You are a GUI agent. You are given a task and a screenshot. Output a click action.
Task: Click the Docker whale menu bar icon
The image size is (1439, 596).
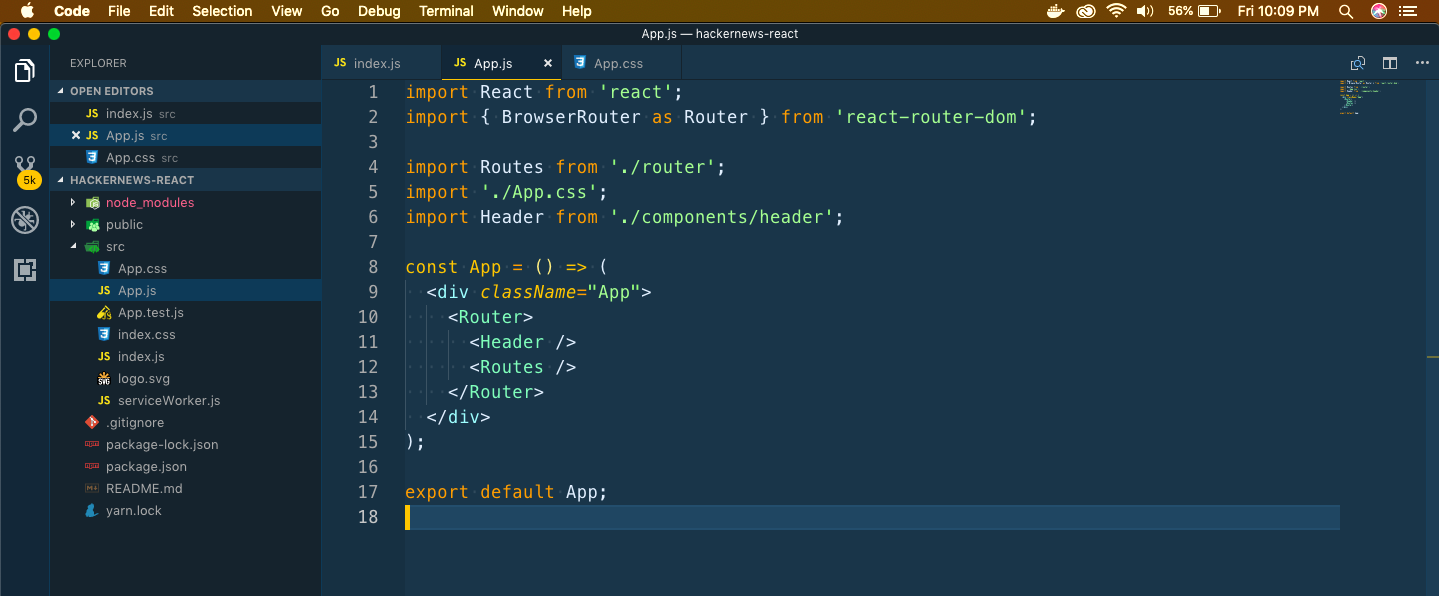tap(1054, 11)
